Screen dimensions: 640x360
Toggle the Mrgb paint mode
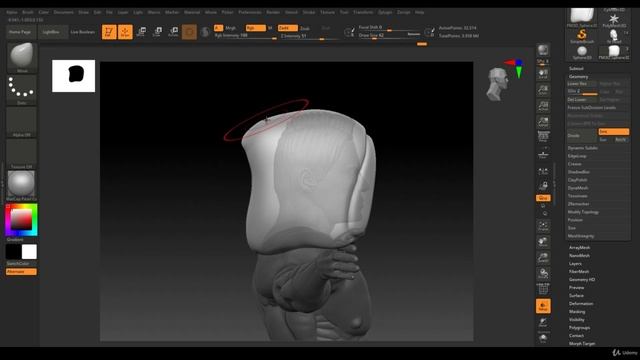[x=231, y=28]
